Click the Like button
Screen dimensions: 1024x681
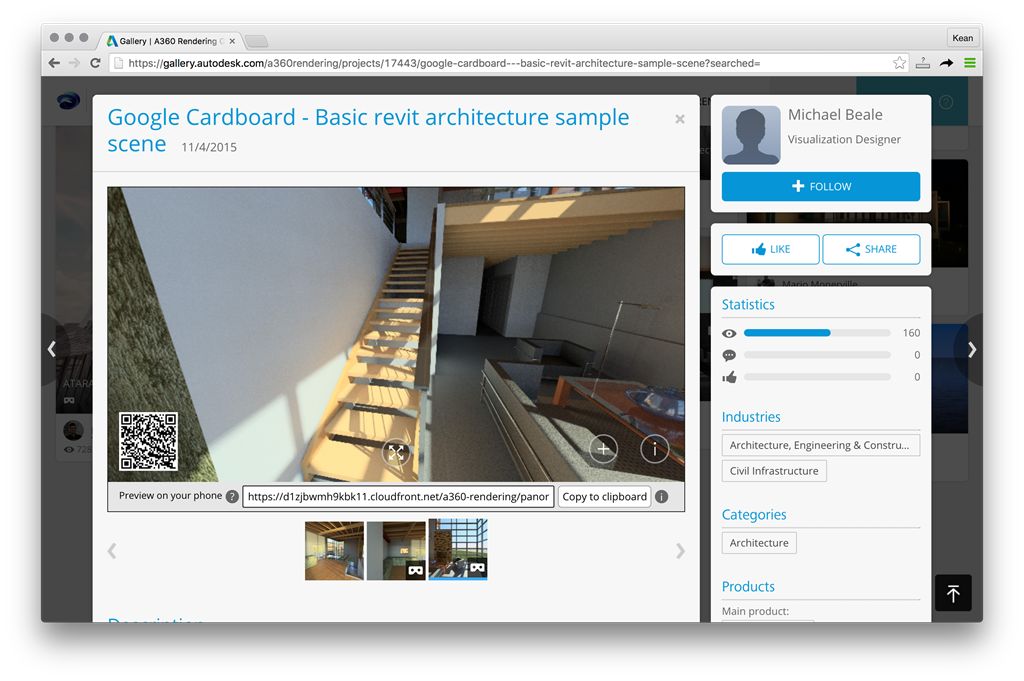tap(770, 249)
